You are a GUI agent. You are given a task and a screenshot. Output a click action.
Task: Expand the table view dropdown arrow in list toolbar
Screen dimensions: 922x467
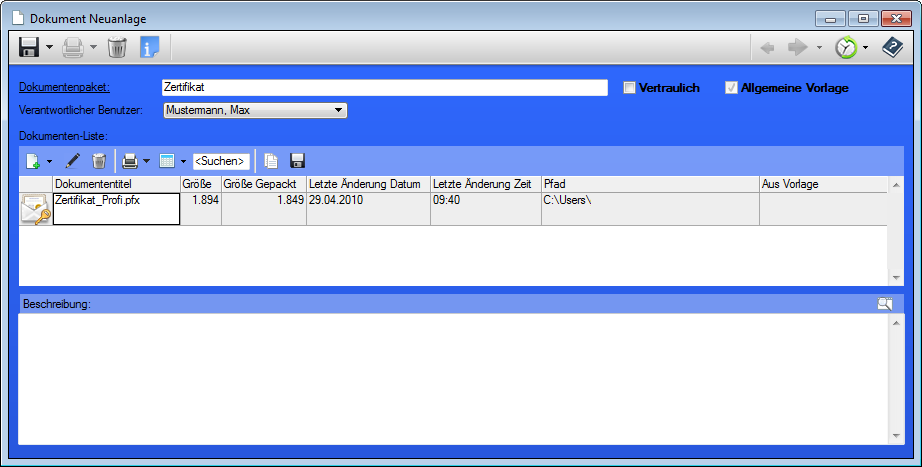[x=183, y=161]
